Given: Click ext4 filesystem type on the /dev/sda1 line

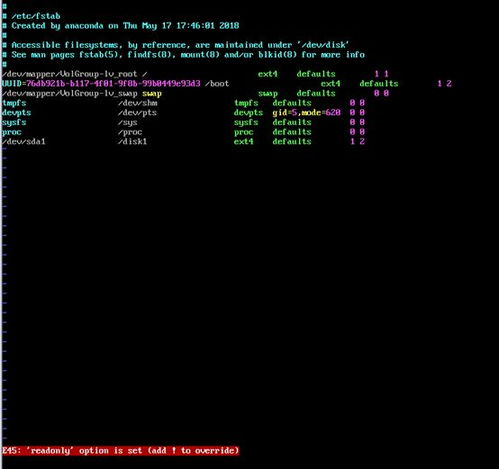Looking at the screenshot, I should point(244,142).
